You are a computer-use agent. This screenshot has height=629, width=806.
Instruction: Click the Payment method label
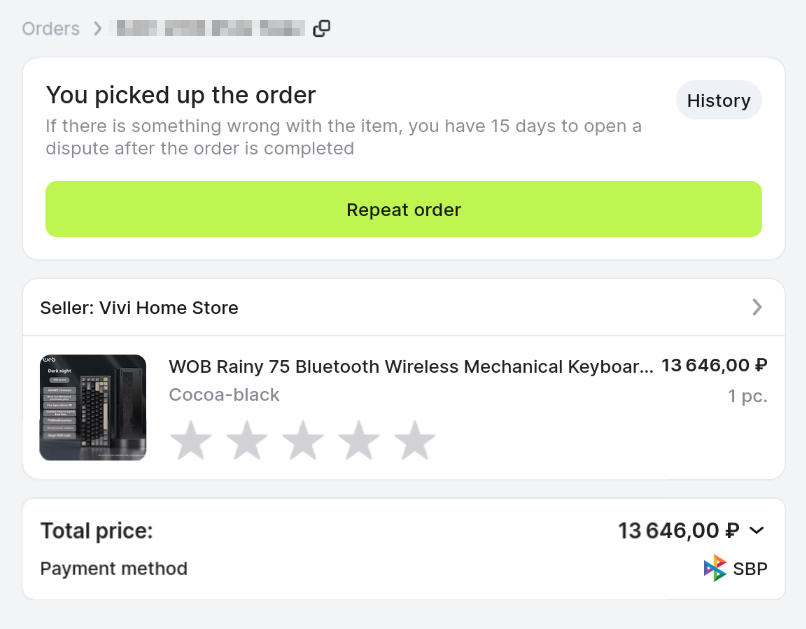[x=114, y=569]
